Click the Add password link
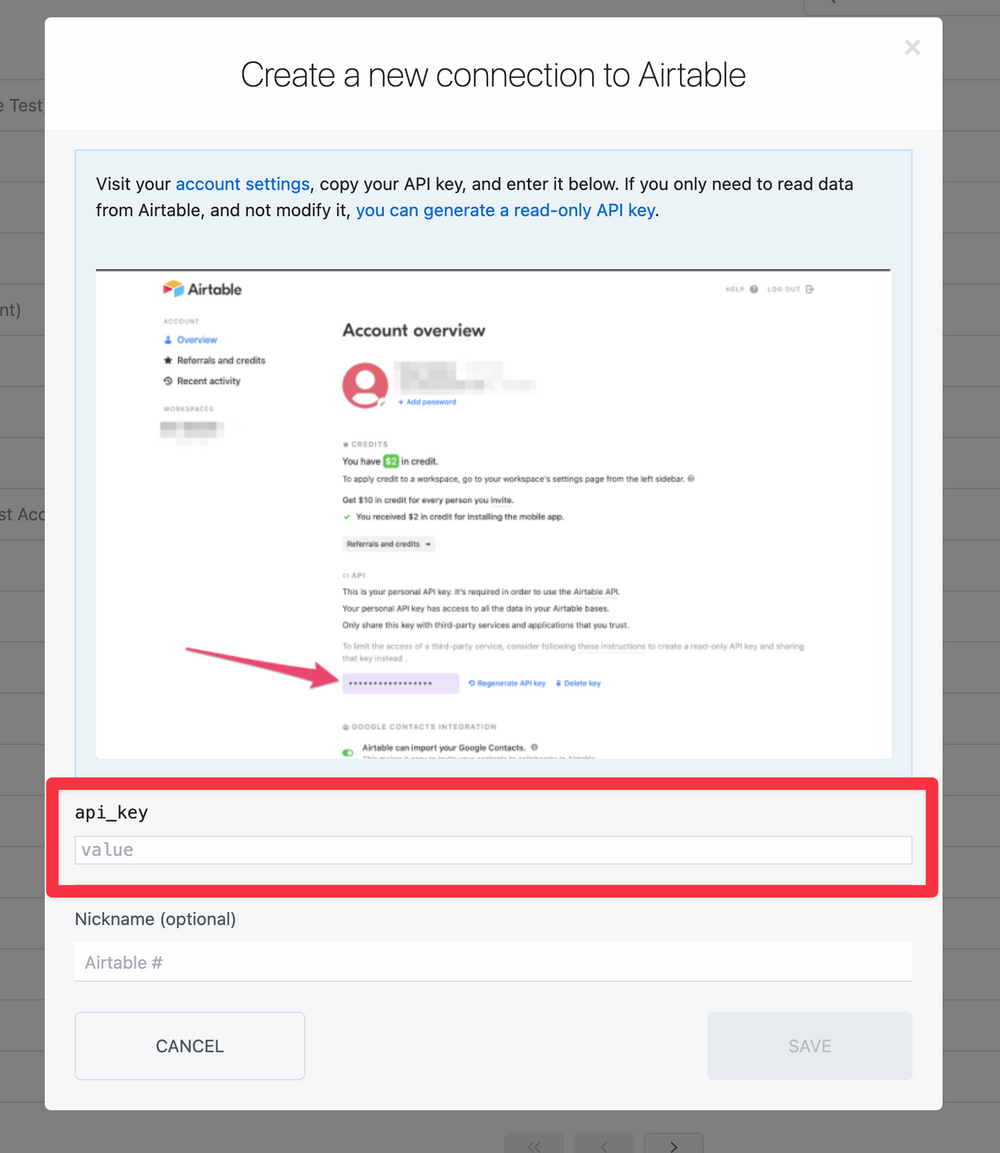 (x=427, y=401)
